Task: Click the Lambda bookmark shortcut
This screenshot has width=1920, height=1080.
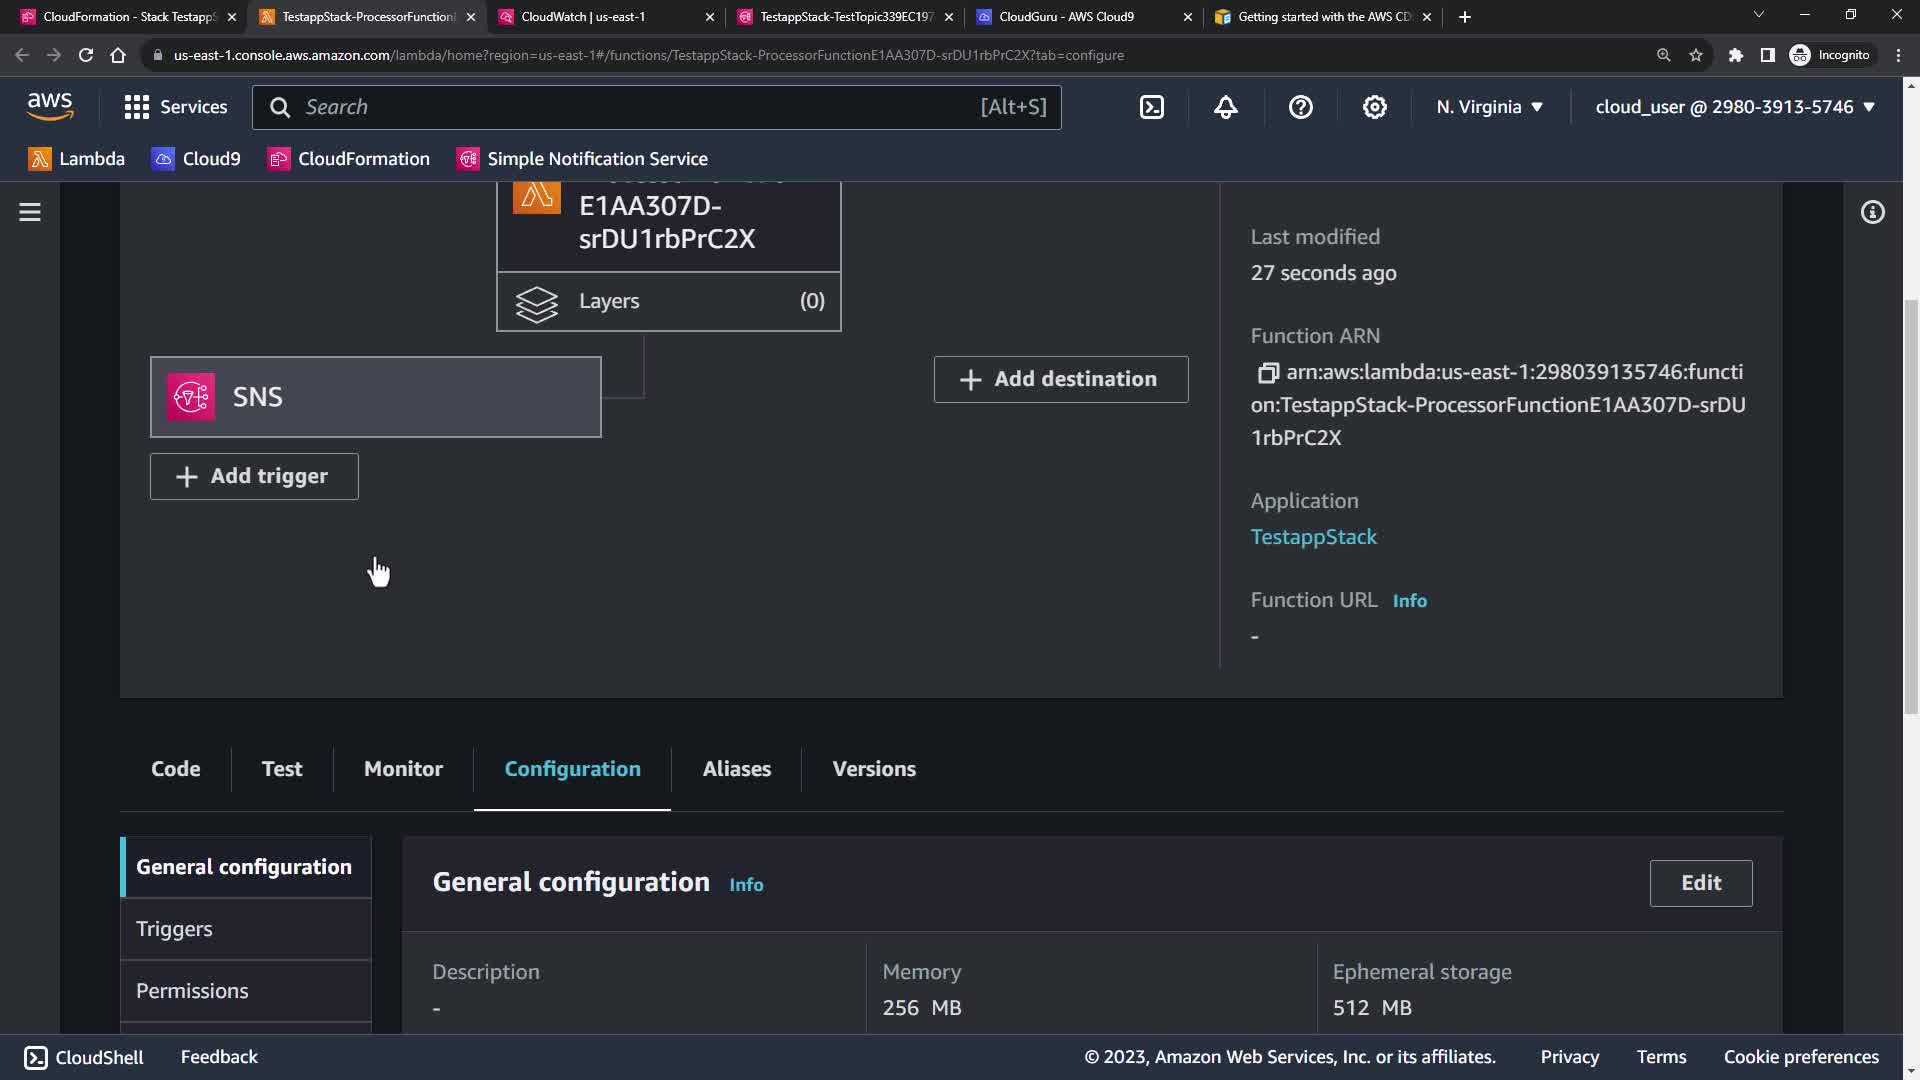Action: pyautogui.click(x=77, y=159)
